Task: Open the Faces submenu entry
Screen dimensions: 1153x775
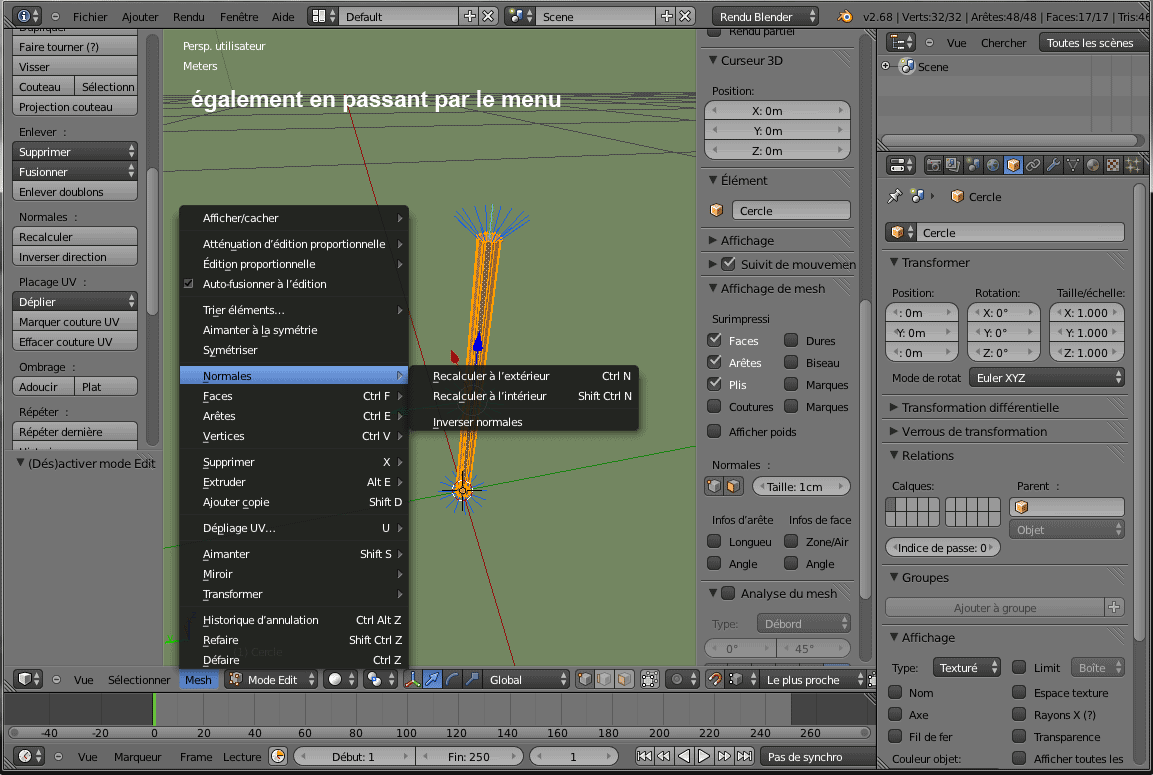Action: pos(294,396)
